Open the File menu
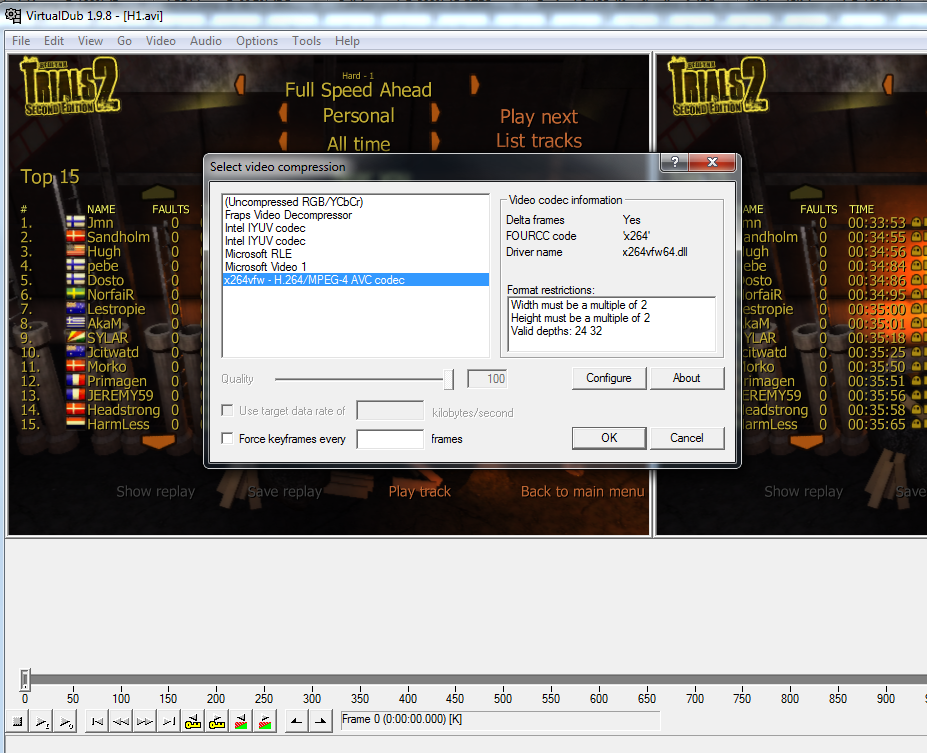This screenshot has height=753, width=927. 21,41
